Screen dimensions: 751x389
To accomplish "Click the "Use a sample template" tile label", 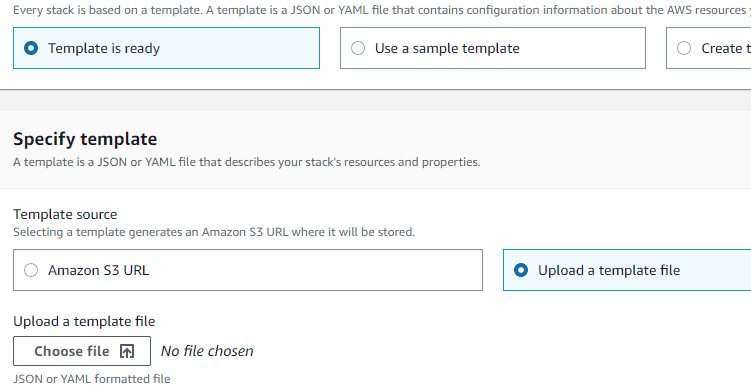I will [447, 48].
